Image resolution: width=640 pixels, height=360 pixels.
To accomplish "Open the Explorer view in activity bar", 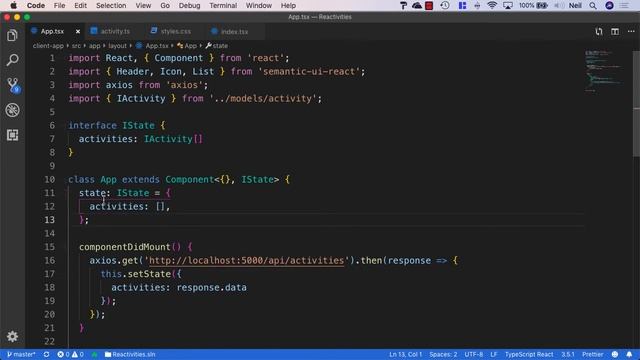I will [12, 36].
